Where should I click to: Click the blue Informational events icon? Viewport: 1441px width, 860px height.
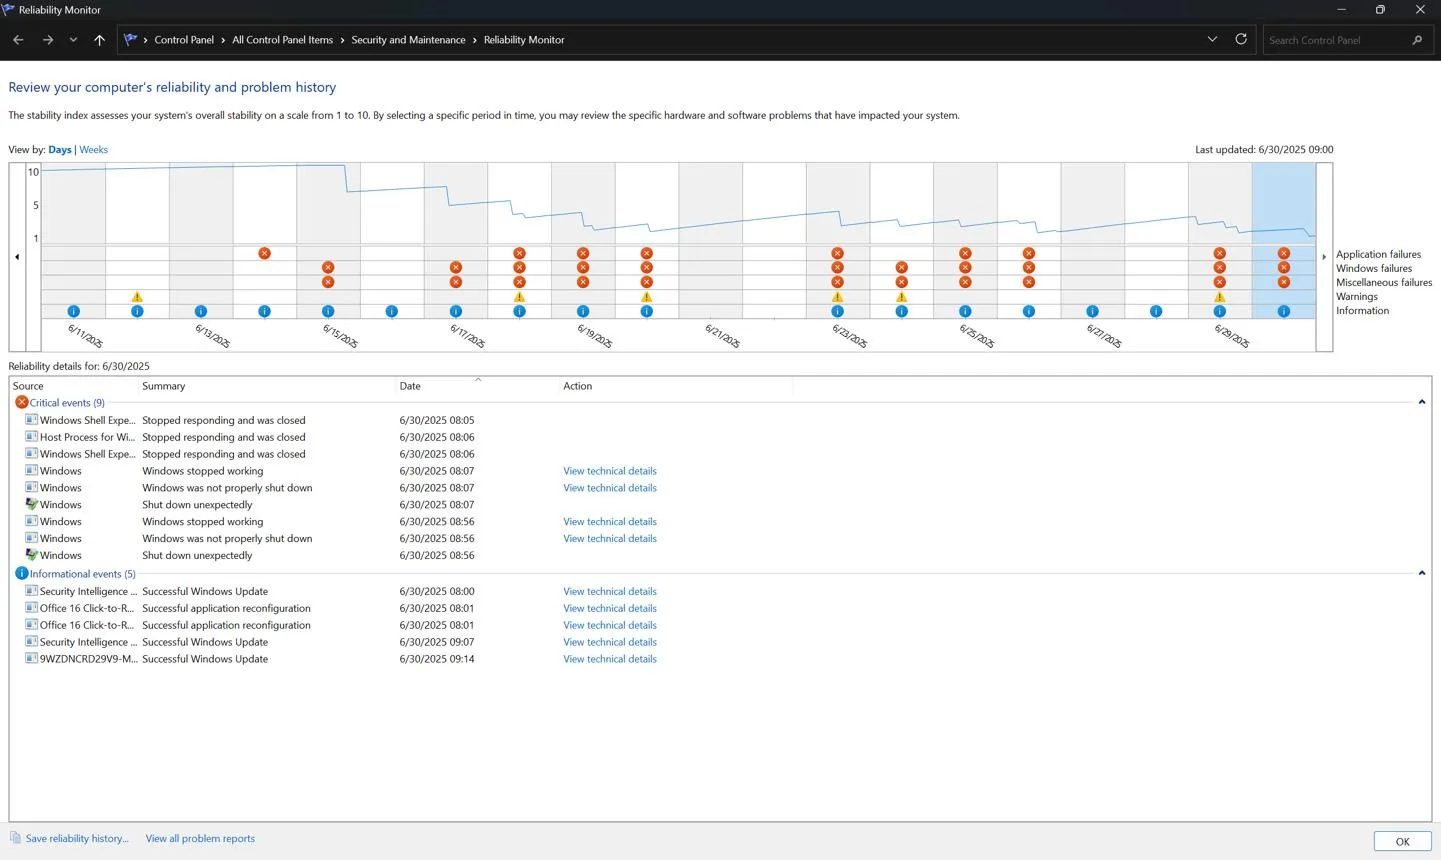click(21, 573)
